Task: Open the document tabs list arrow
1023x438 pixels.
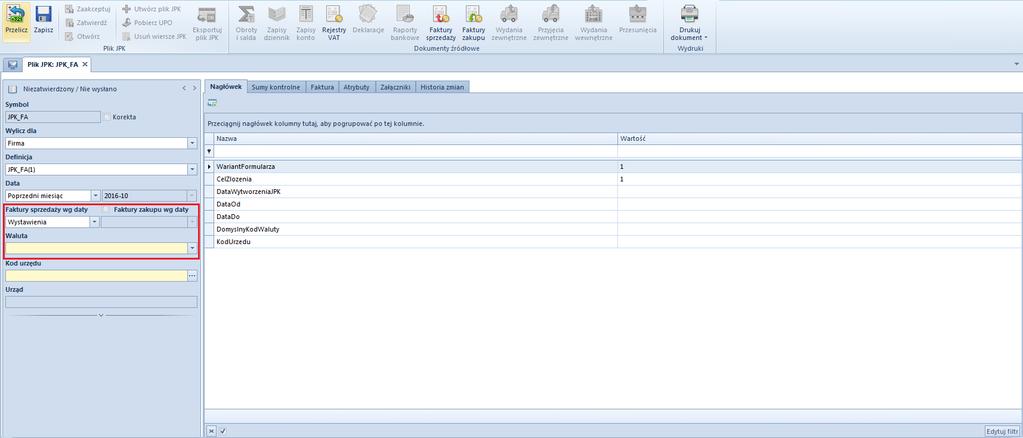Action: [x=1018, y=65]
